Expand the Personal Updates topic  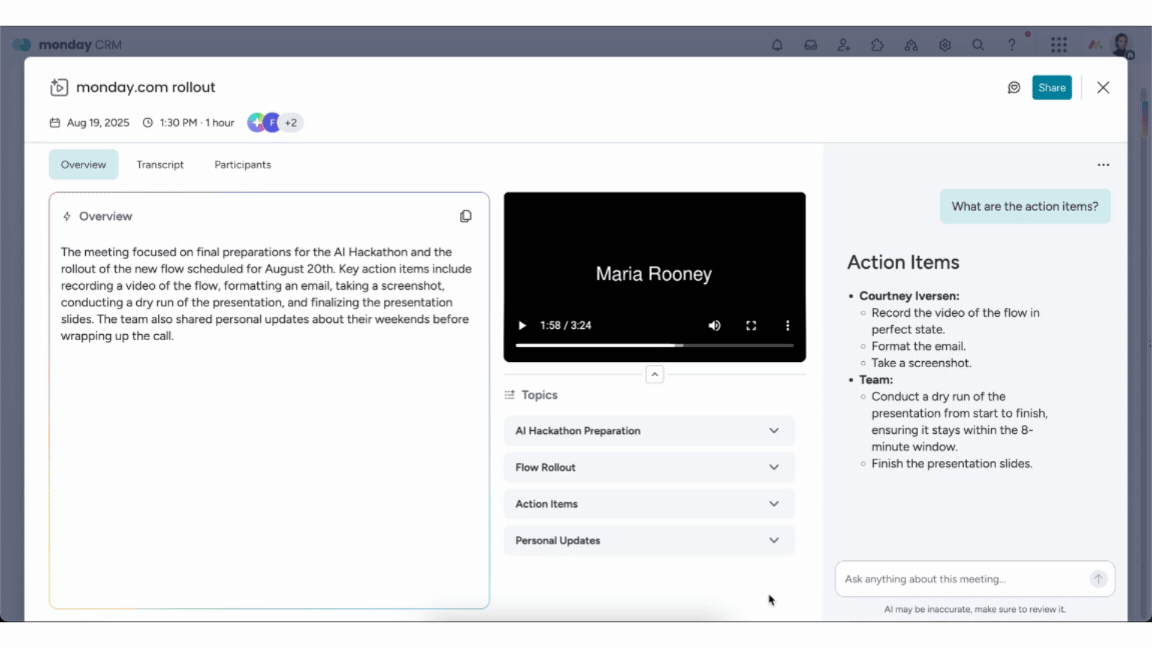649,541
